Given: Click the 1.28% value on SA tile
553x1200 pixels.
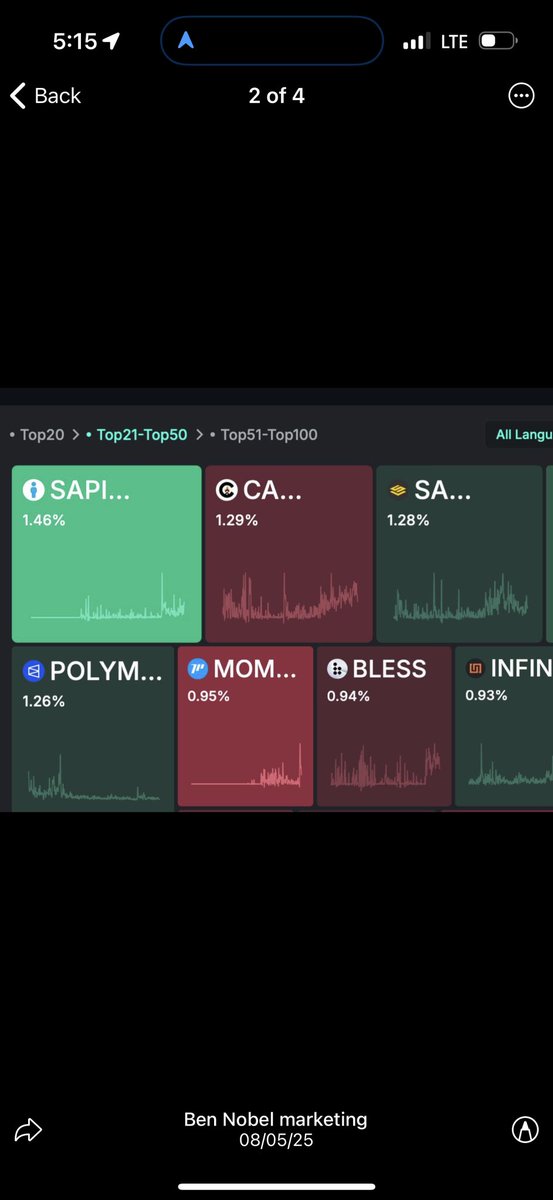Looking at the screenshot, I should [408, 520].
